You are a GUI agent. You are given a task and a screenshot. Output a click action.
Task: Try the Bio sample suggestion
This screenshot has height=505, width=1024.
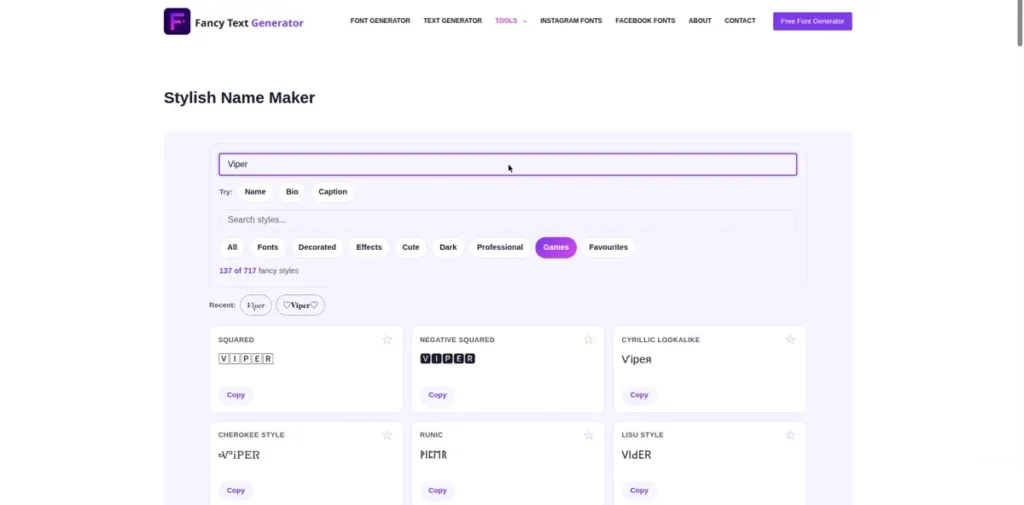(x=292, y=192)
